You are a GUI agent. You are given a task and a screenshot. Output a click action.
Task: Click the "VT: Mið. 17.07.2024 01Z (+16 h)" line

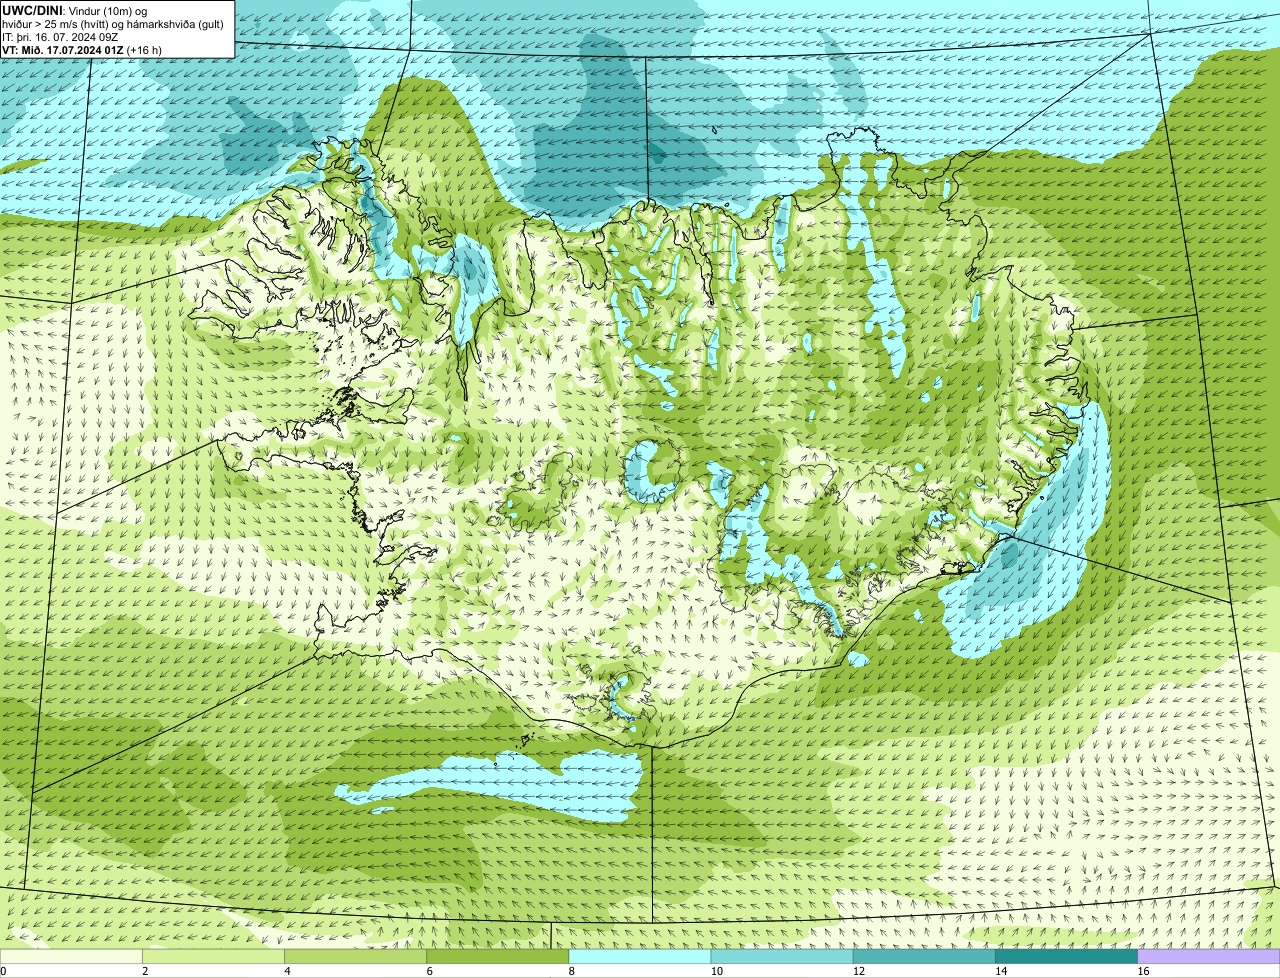82,49
